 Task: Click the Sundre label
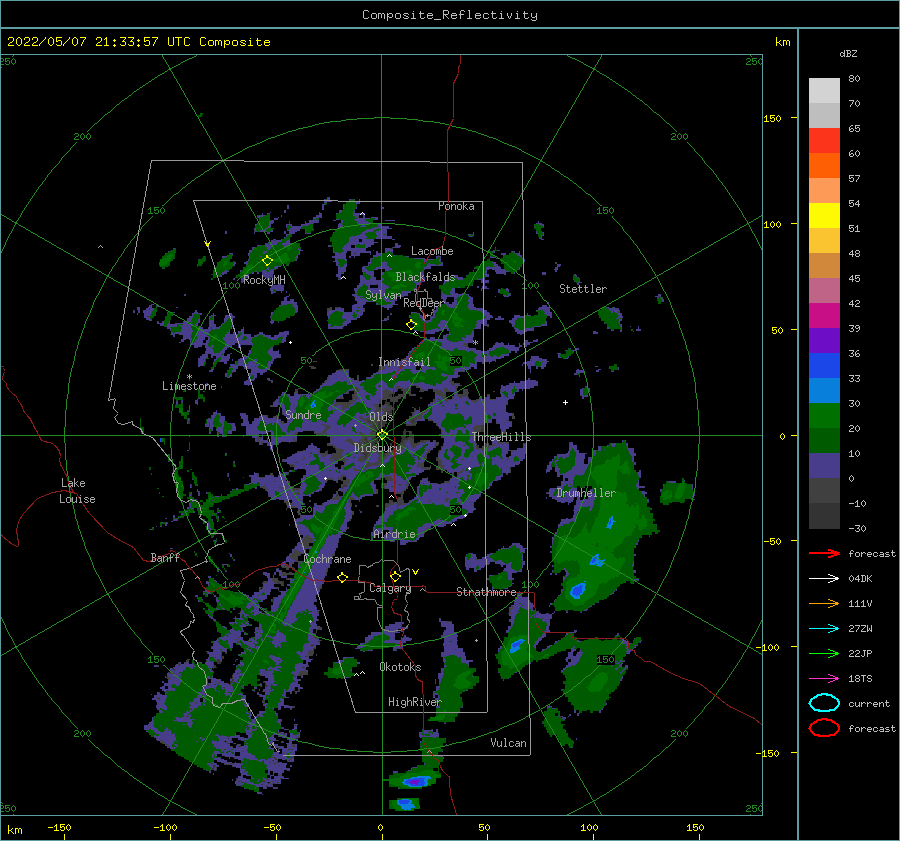pyautogui.click(x=303, y=414)
